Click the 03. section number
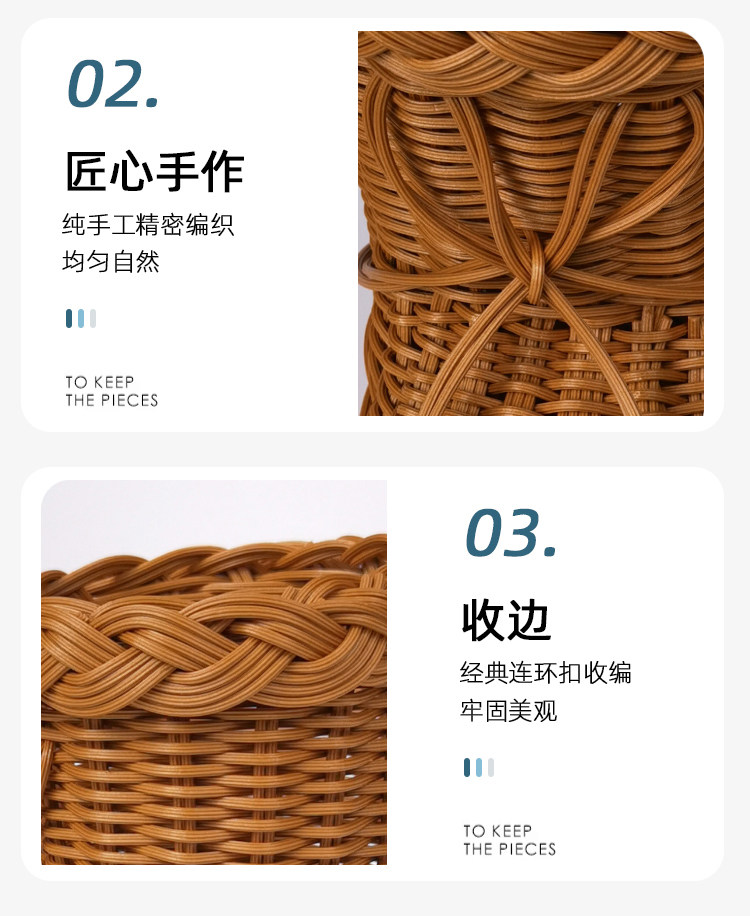 (x=511, y=533)
